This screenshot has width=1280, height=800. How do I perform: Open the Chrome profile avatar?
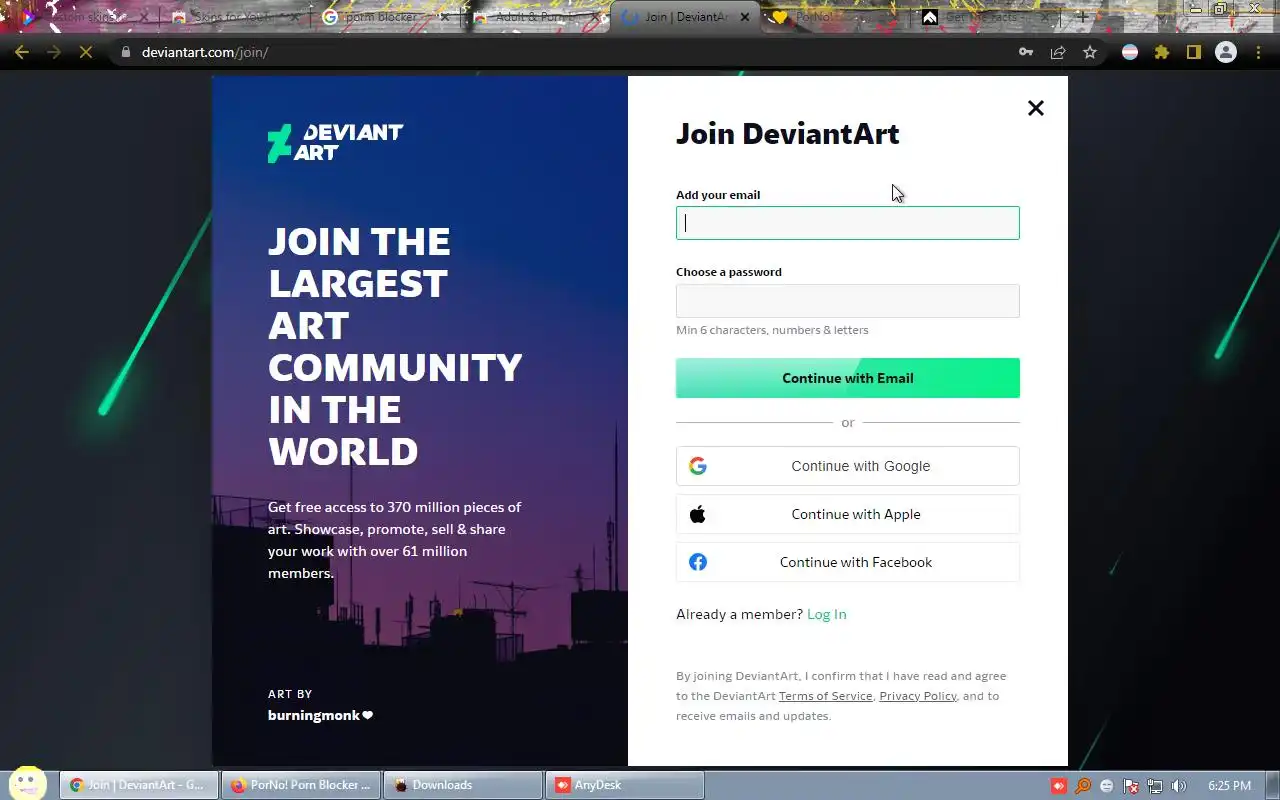[1226, 52]
